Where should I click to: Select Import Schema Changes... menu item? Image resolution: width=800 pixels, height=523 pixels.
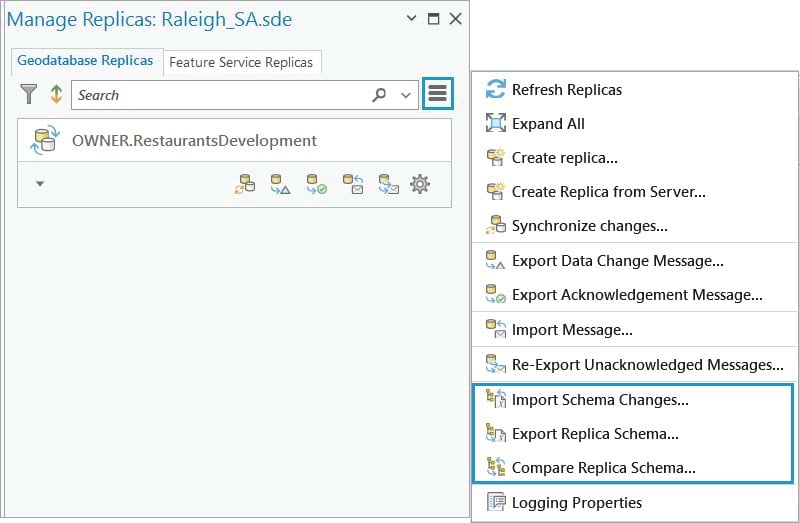(633, 400)
